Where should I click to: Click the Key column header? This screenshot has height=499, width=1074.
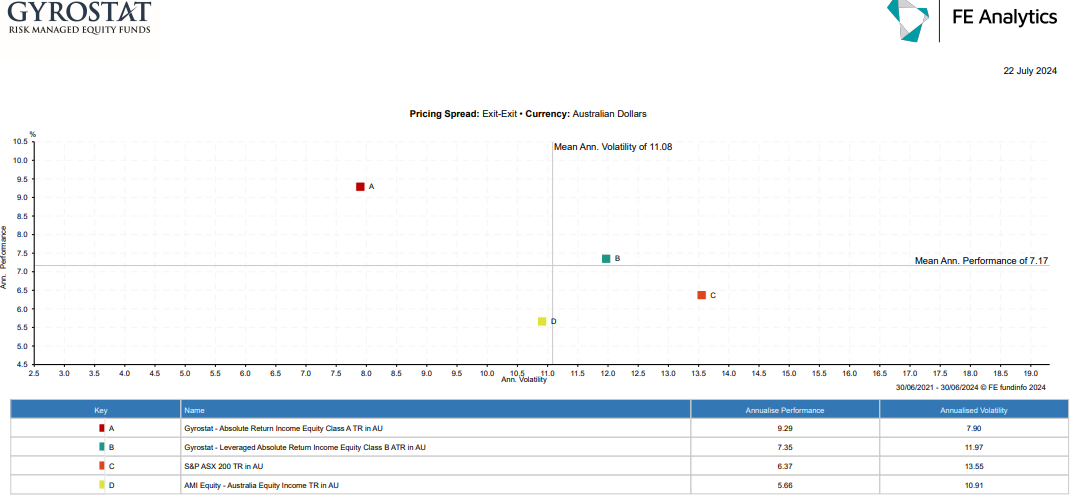click(x=95, y=409)
